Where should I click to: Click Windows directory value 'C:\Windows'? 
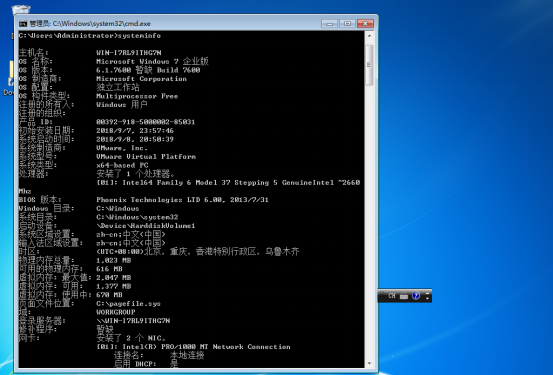(x=118, y=208)
